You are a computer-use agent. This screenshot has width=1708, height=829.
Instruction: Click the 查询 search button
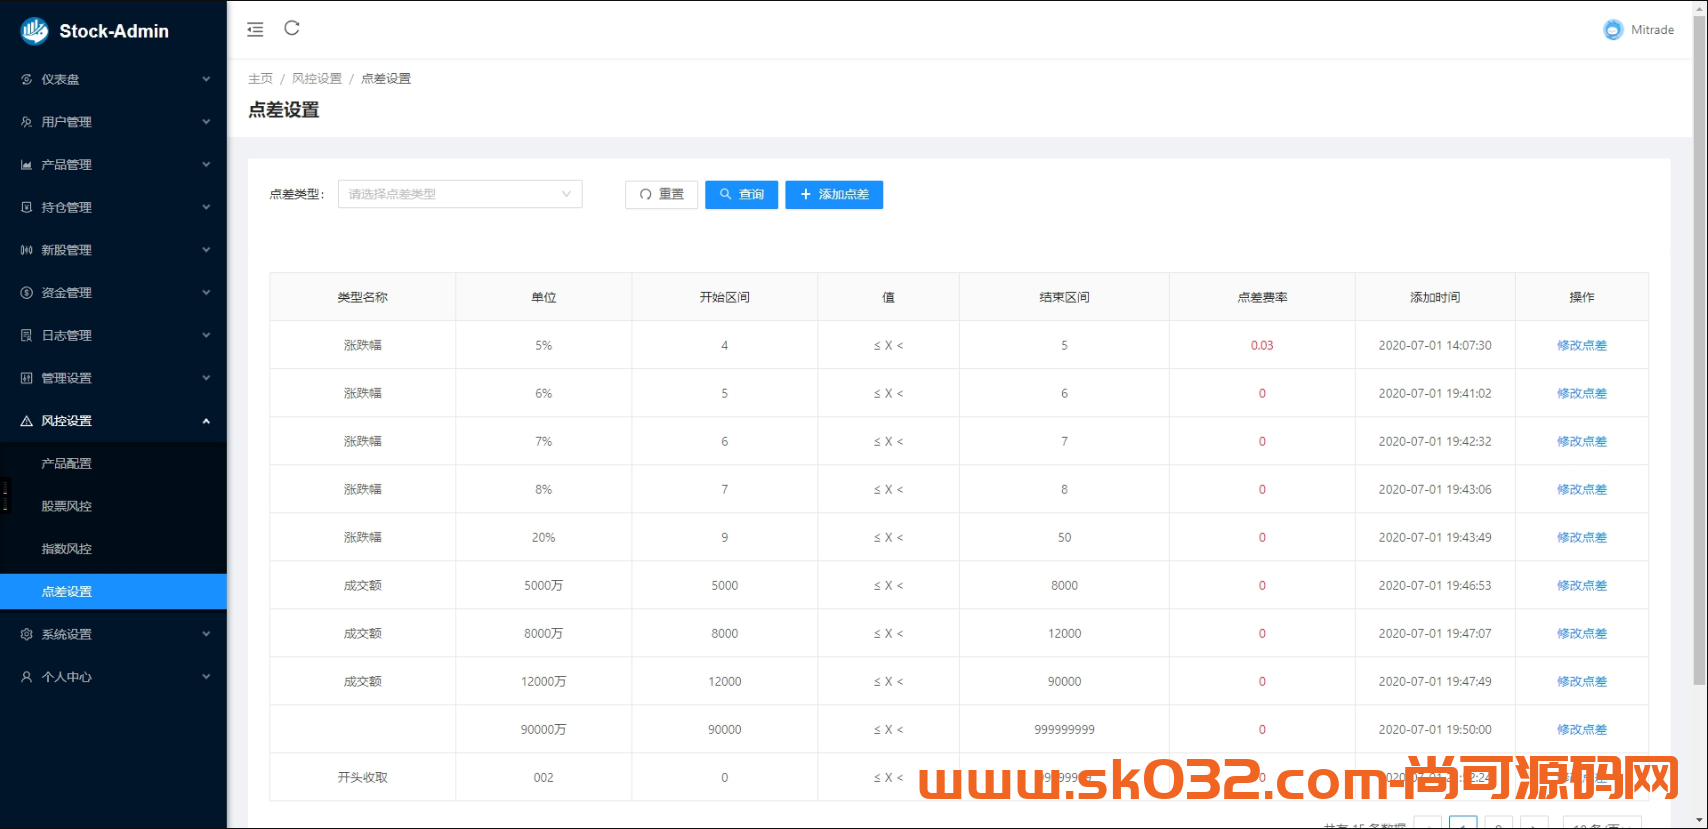(x=741, y=195)
